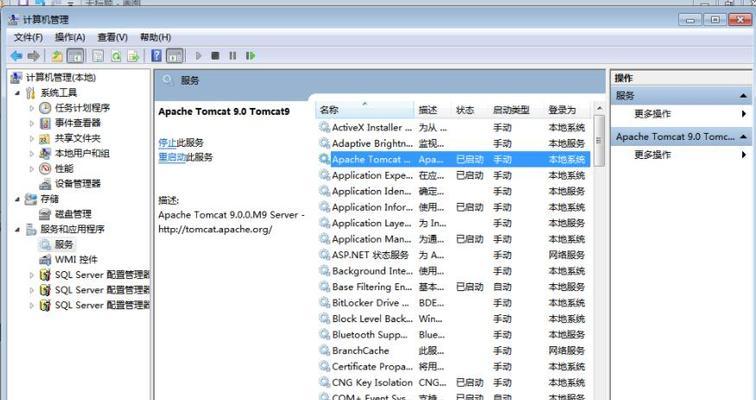Select 事件查看器 in the tree
Viewport: 756px width, 400px height.
[x=78, y=123]
